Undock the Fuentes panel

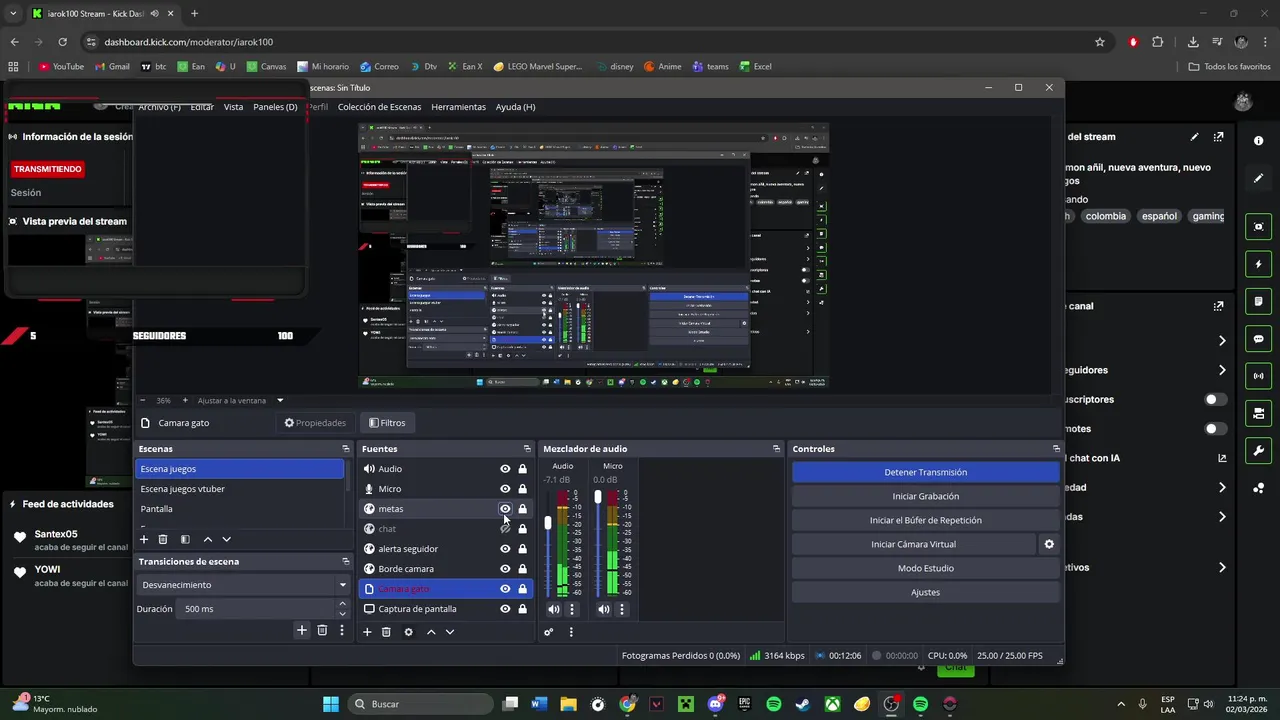(527, 449)
